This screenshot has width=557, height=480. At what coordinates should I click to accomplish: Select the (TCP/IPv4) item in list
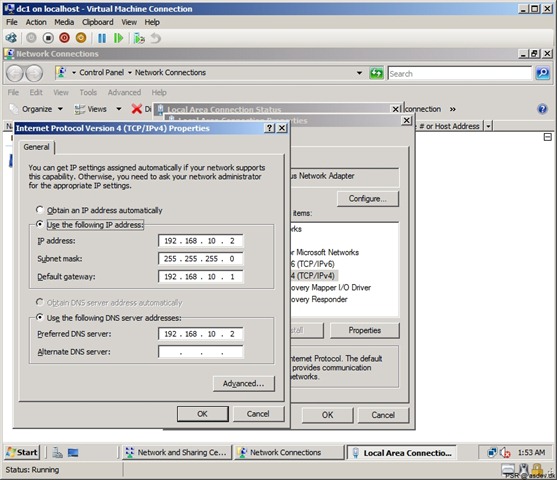(314, 276)
